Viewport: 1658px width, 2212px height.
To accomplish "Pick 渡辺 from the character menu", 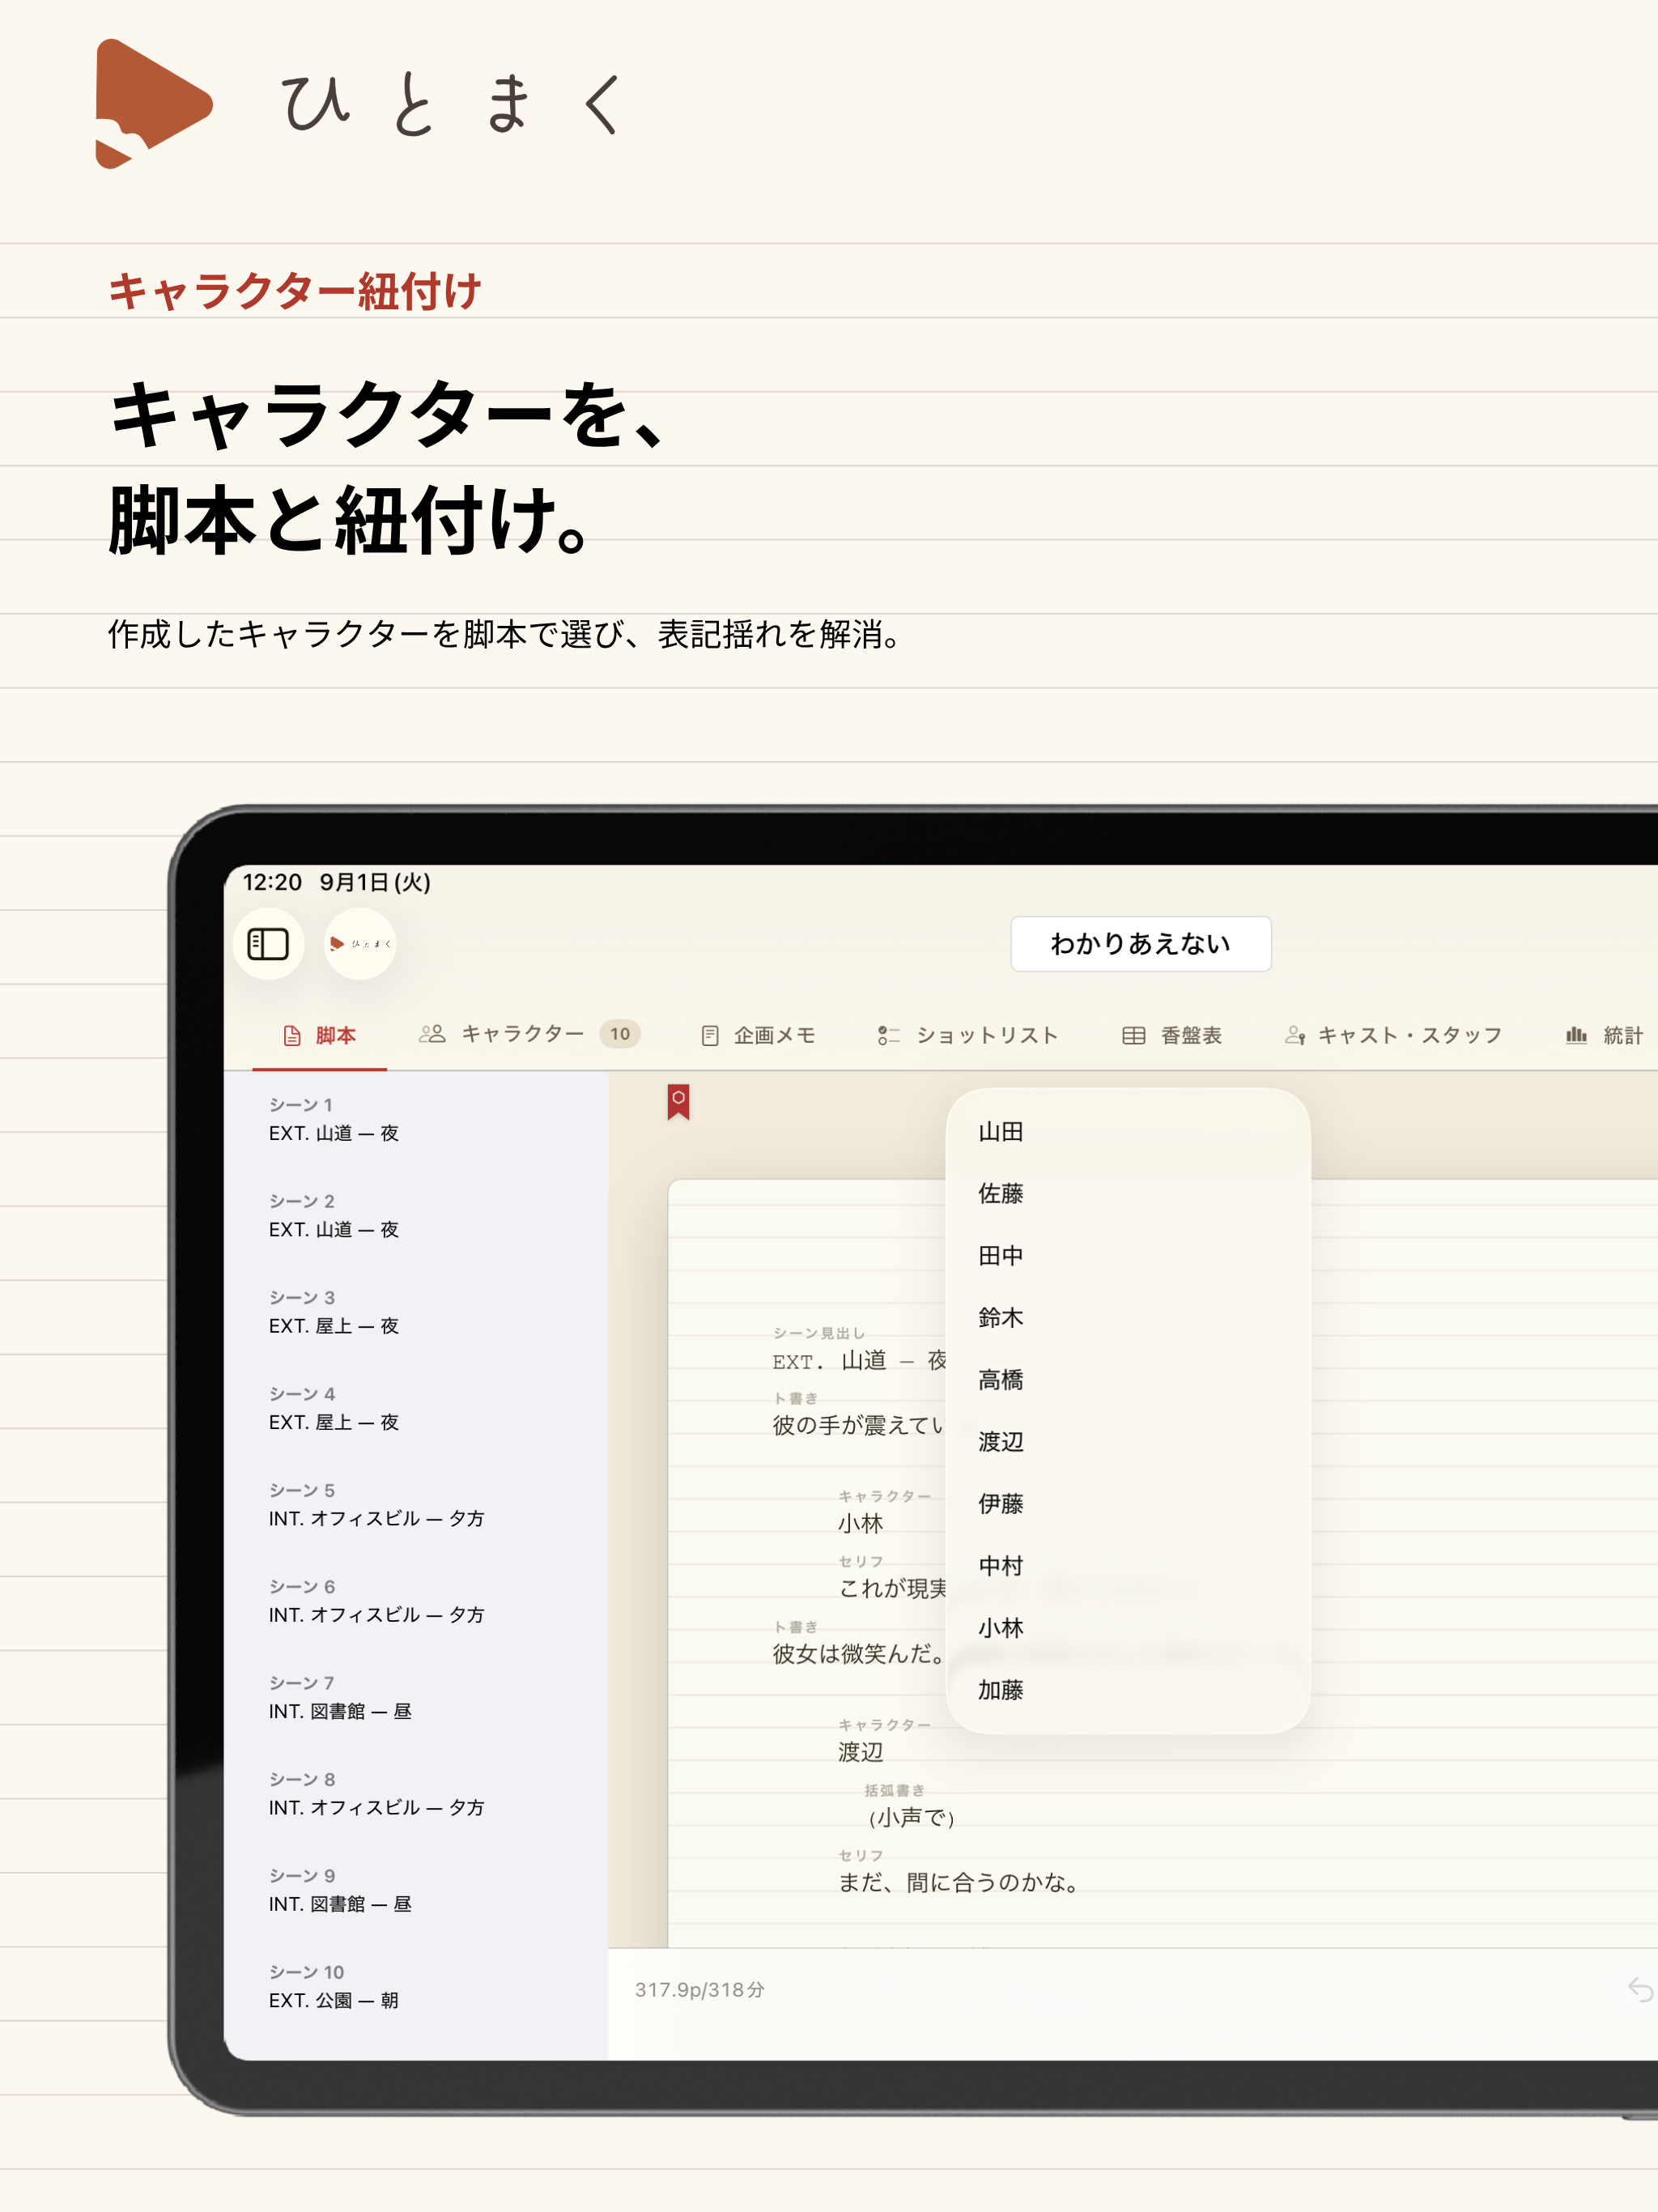I will [x=1127, y=1441].
